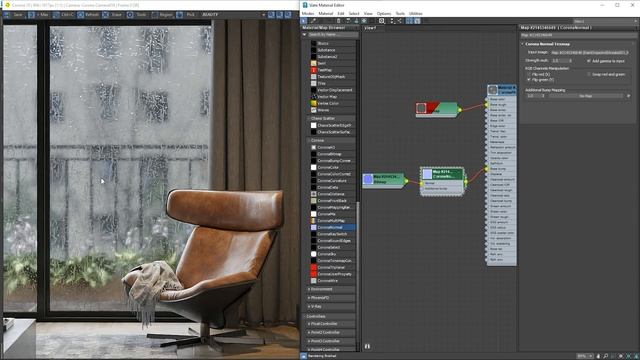Viewport: 640px width, 360px height.
Task: Open the Modes menu
Action: click(x=308, y=13)
